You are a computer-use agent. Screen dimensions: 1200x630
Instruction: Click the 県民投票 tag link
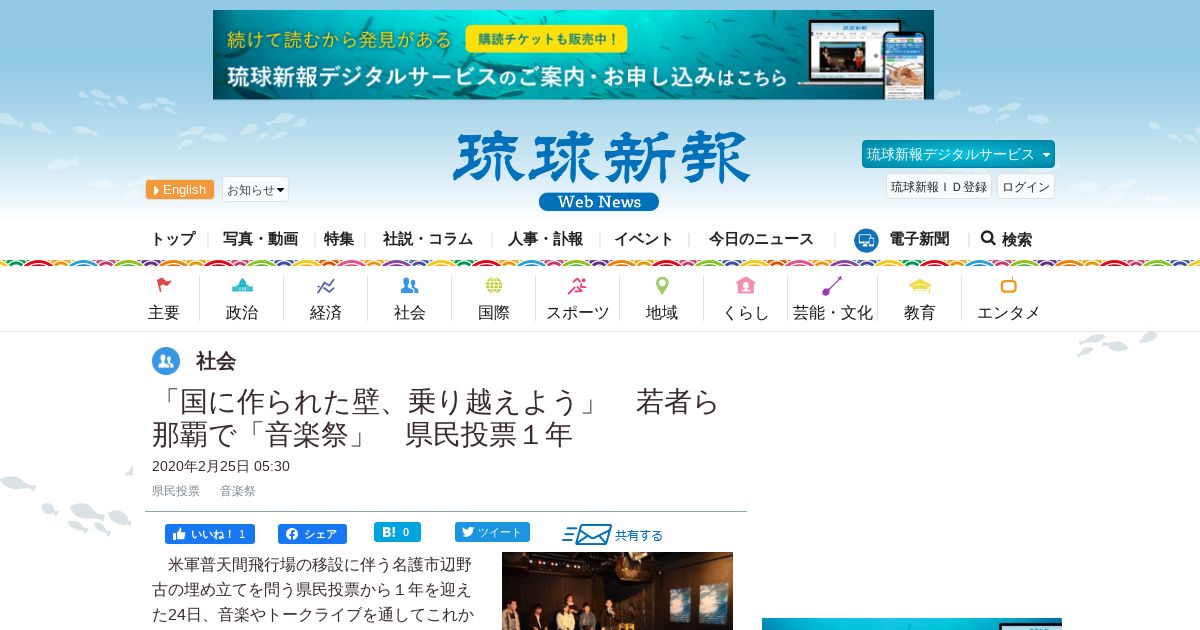click(x=176, y=491)
